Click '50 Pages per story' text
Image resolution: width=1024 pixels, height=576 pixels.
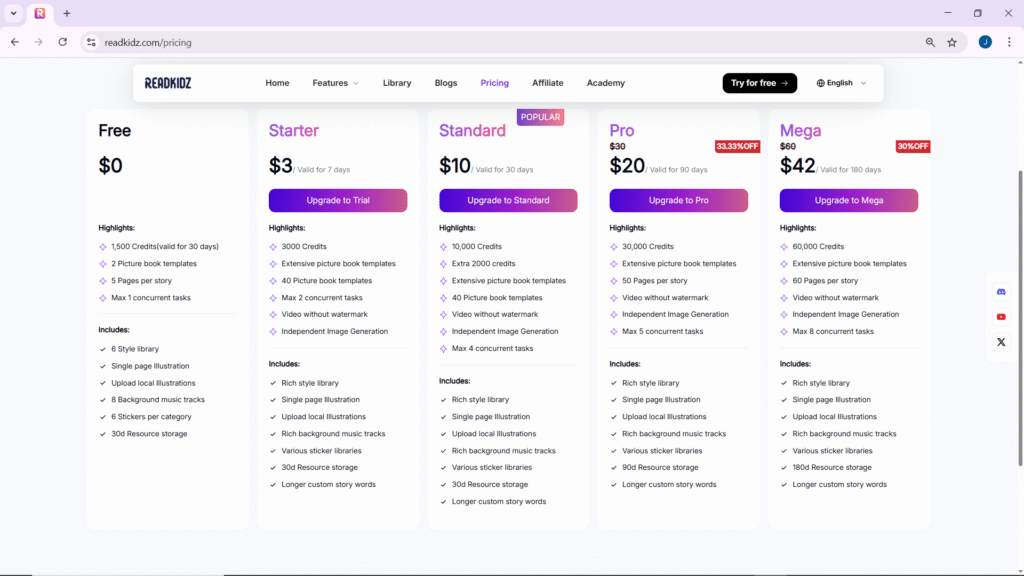654,281
